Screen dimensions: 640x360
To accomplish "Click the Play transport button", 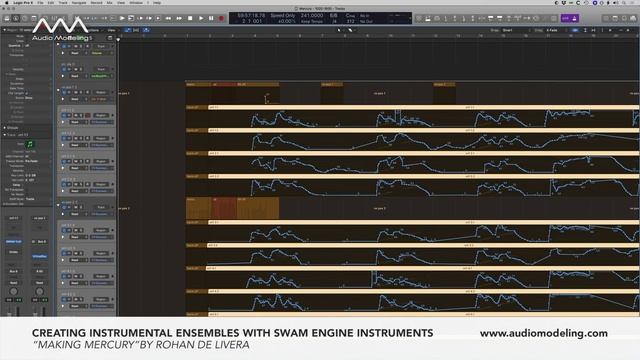I will tap(201, 18).
